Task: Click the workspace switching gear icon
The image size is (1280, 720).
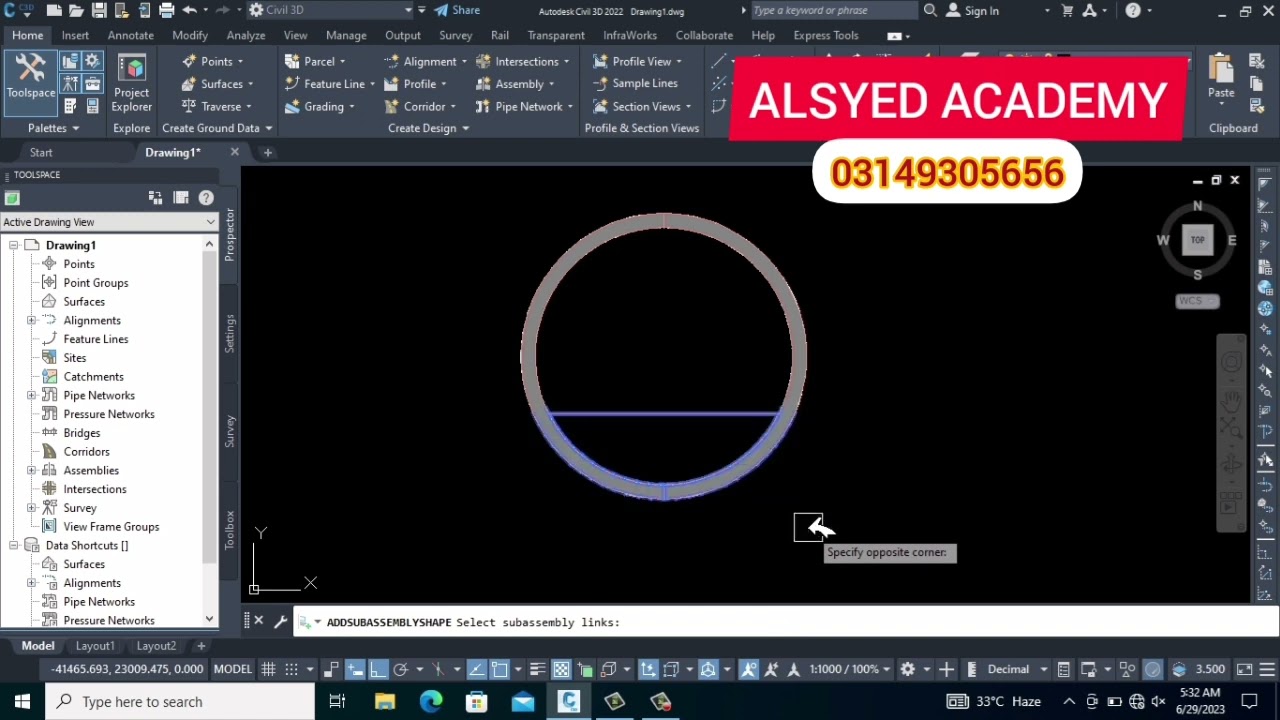Action: [x=907, y=669]
